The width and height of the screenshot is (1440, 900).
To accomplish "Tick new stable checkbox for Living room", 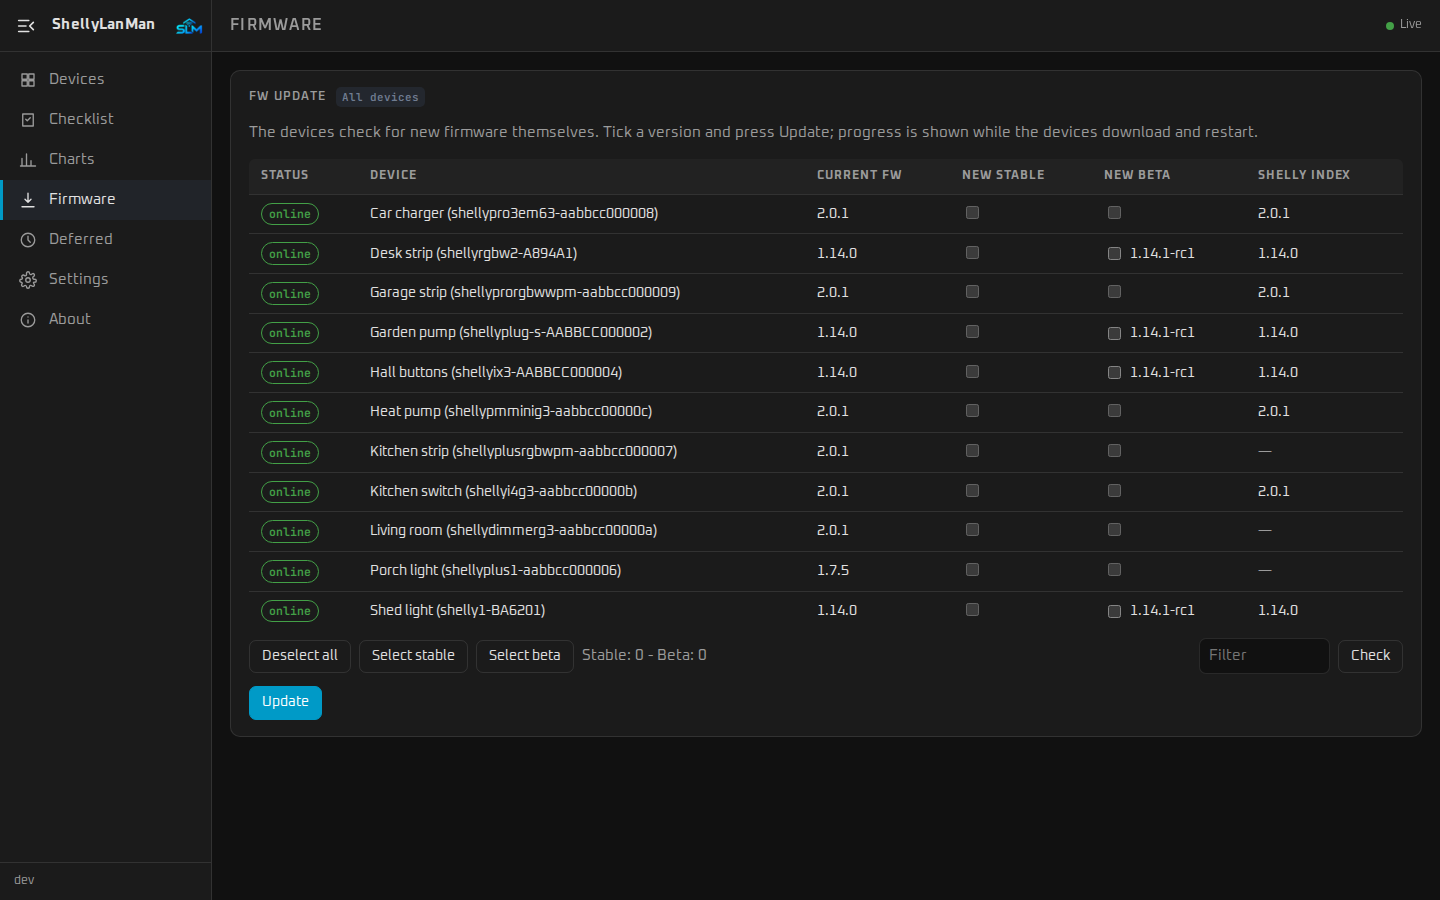I will (972, 530).
